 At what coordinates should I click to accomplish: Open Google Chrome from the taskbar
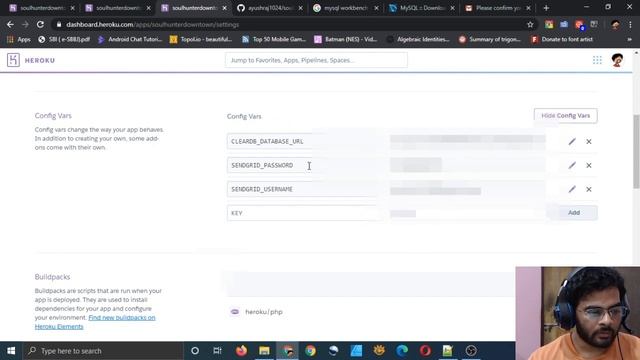pos(310,351)
